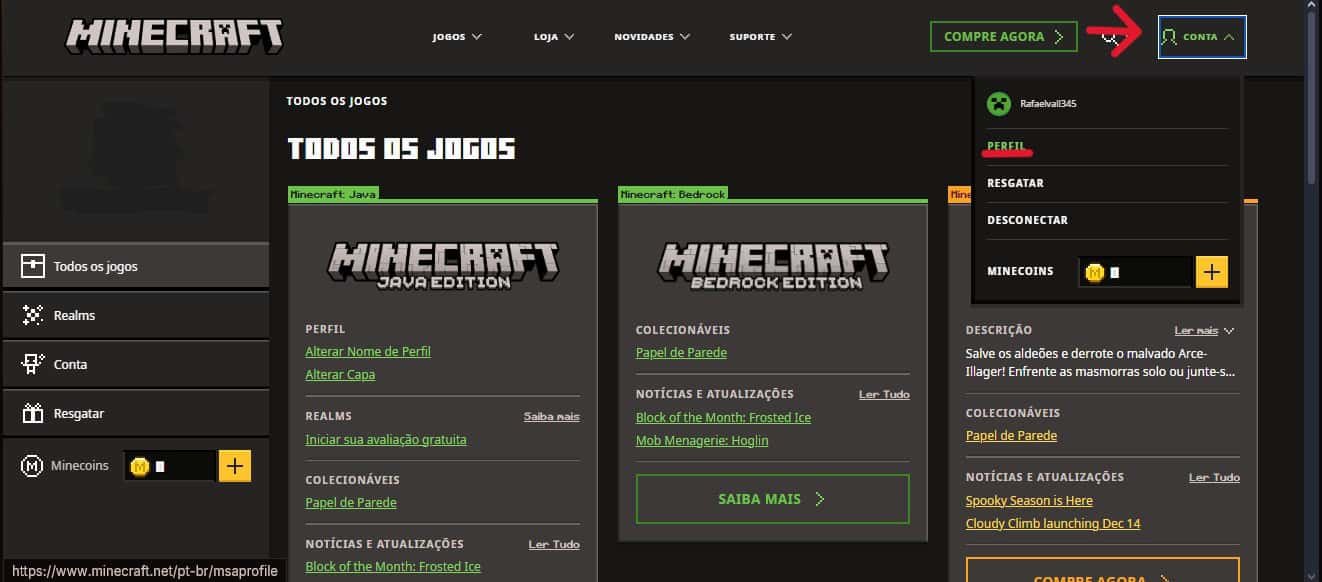Click the coin icon in sidebar Minecoins field

[x=140, y=466]
